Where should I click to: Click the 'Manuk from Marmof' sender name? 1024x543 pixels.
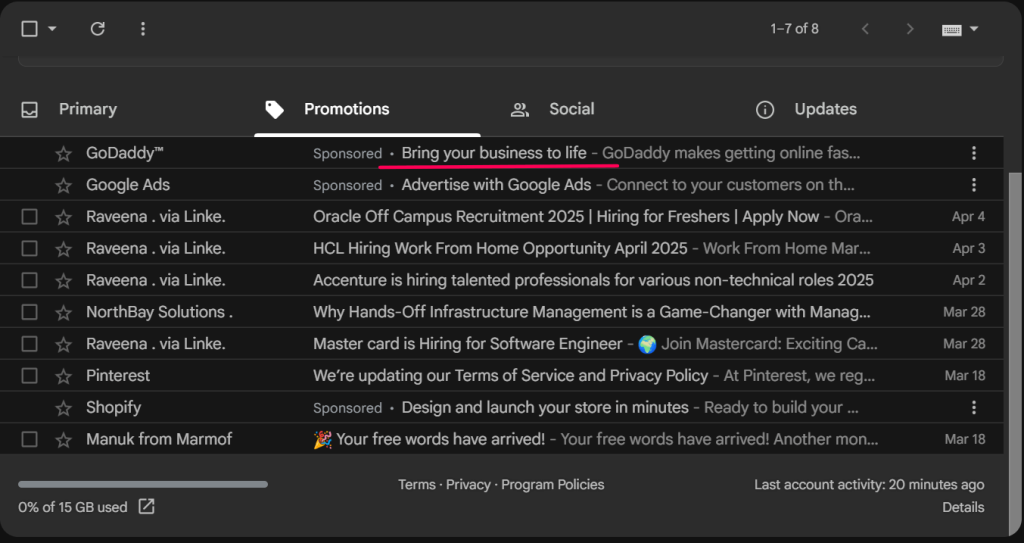pos(159,439)
